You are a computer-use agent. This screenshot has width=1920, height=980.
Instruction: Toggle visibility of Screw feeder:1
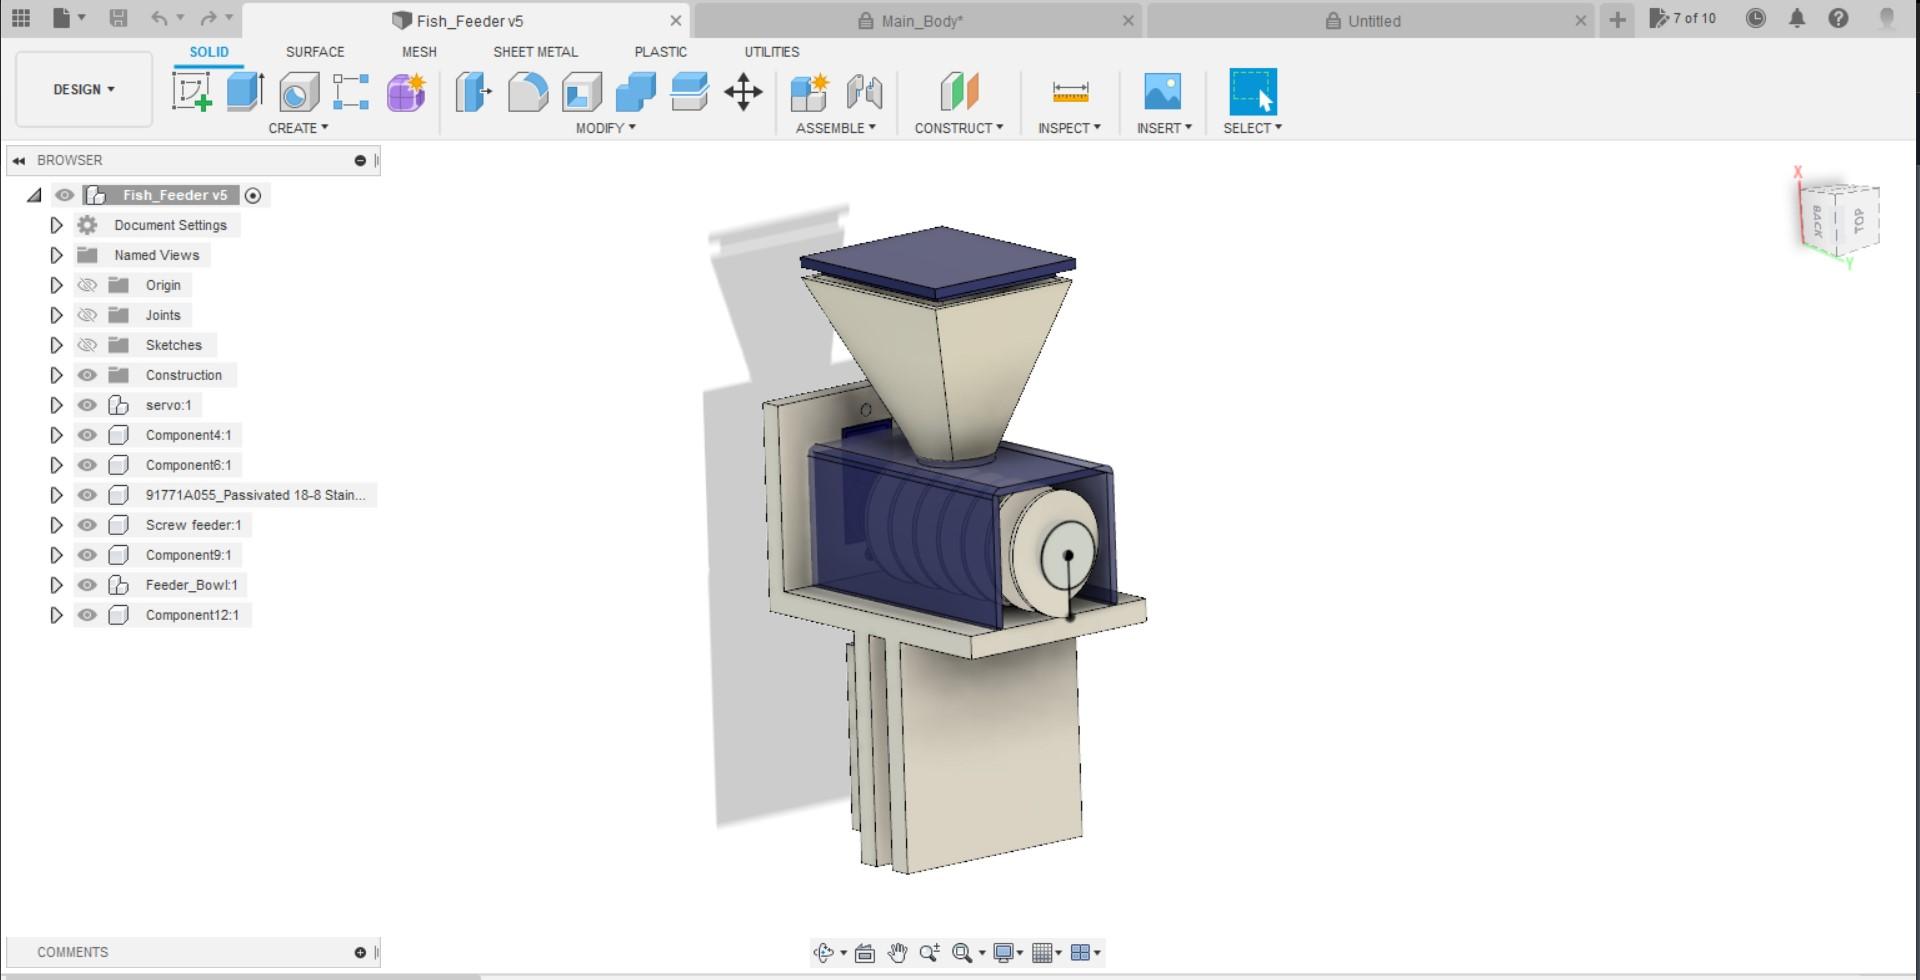[87, 525]
